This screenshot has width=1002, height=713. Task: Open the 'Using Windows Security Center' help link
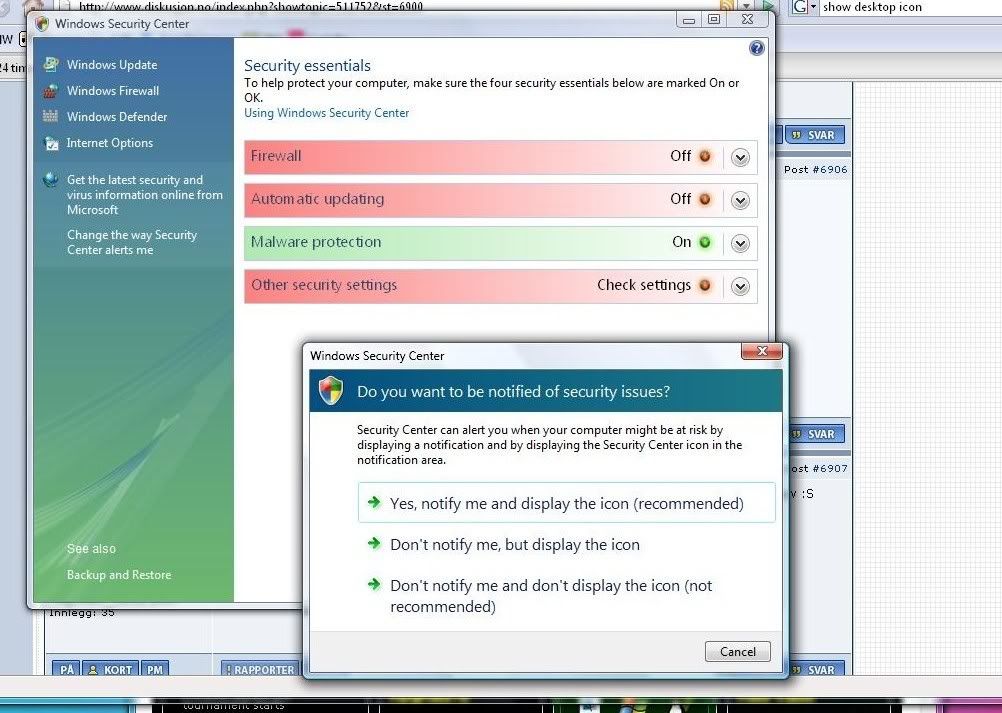coord(327,113)
